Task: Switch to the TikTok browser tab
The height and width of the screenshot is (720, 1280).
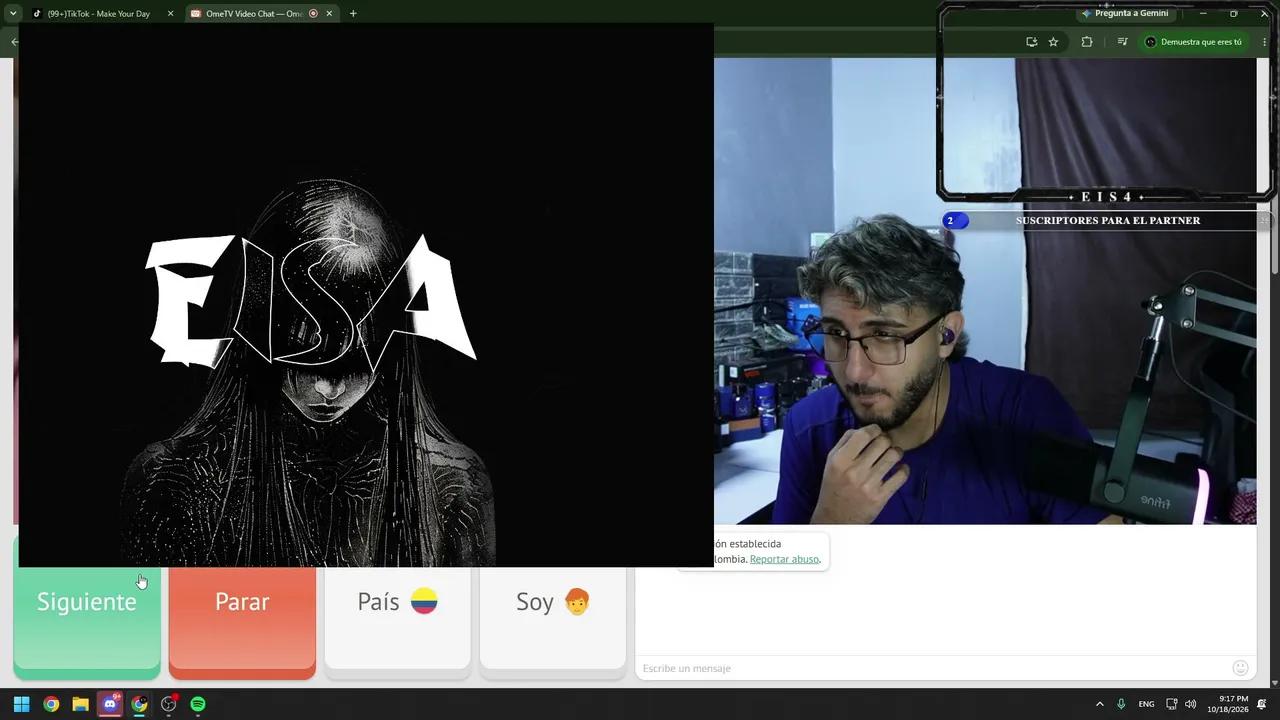Action: (x=98, y=14)
